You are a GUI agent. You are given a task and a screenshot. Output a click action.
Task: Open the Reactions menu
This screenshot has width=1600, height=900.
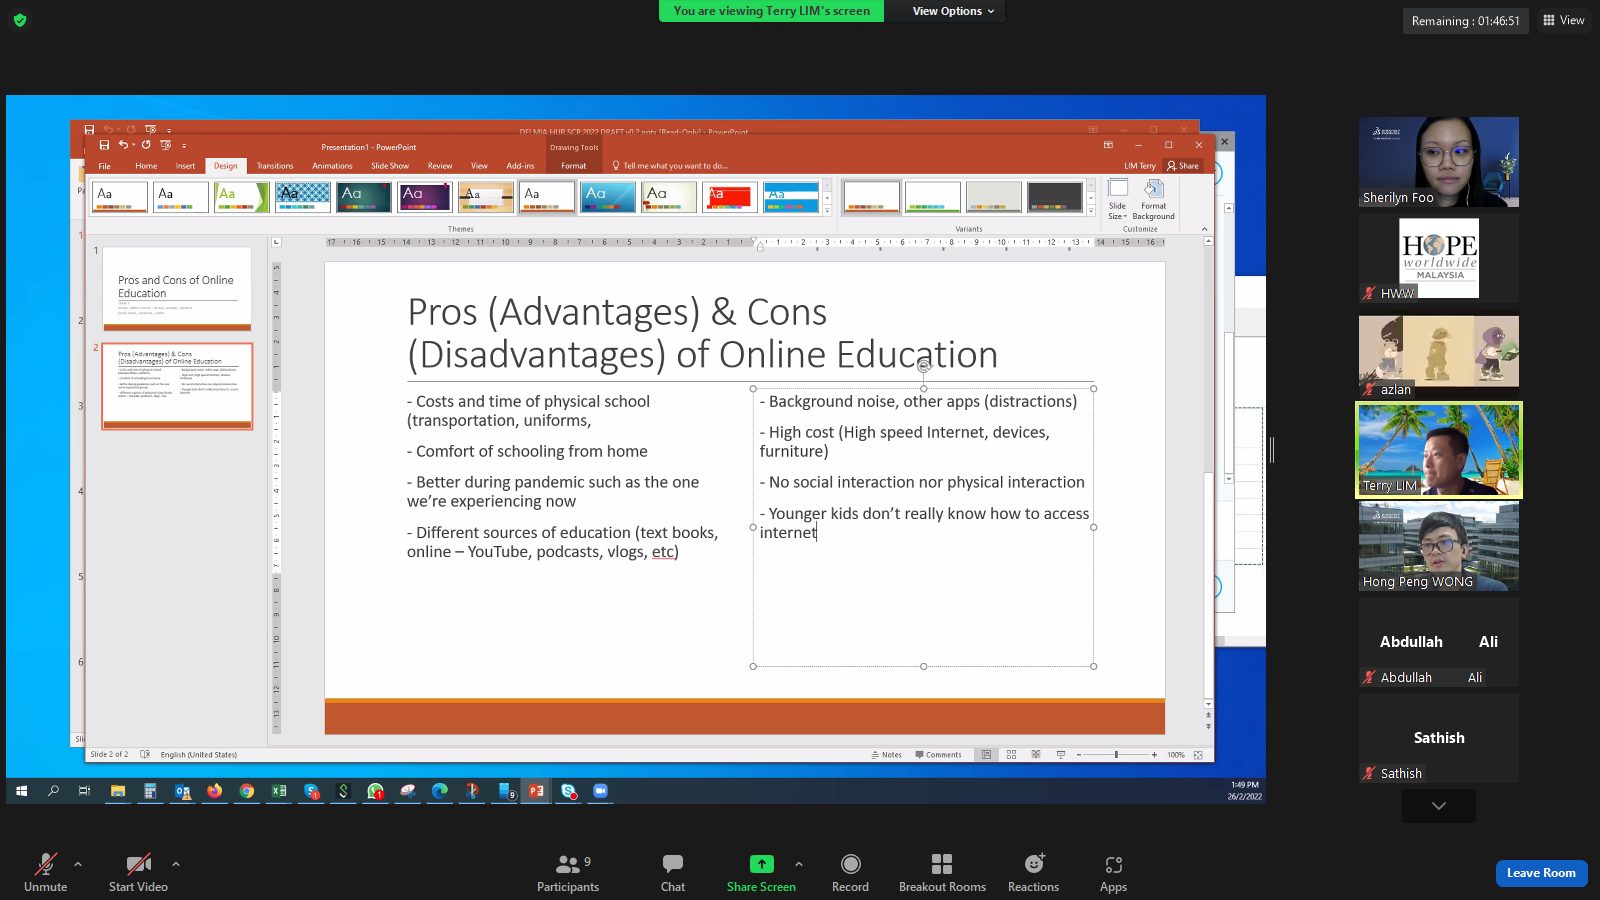point(1033,872)
